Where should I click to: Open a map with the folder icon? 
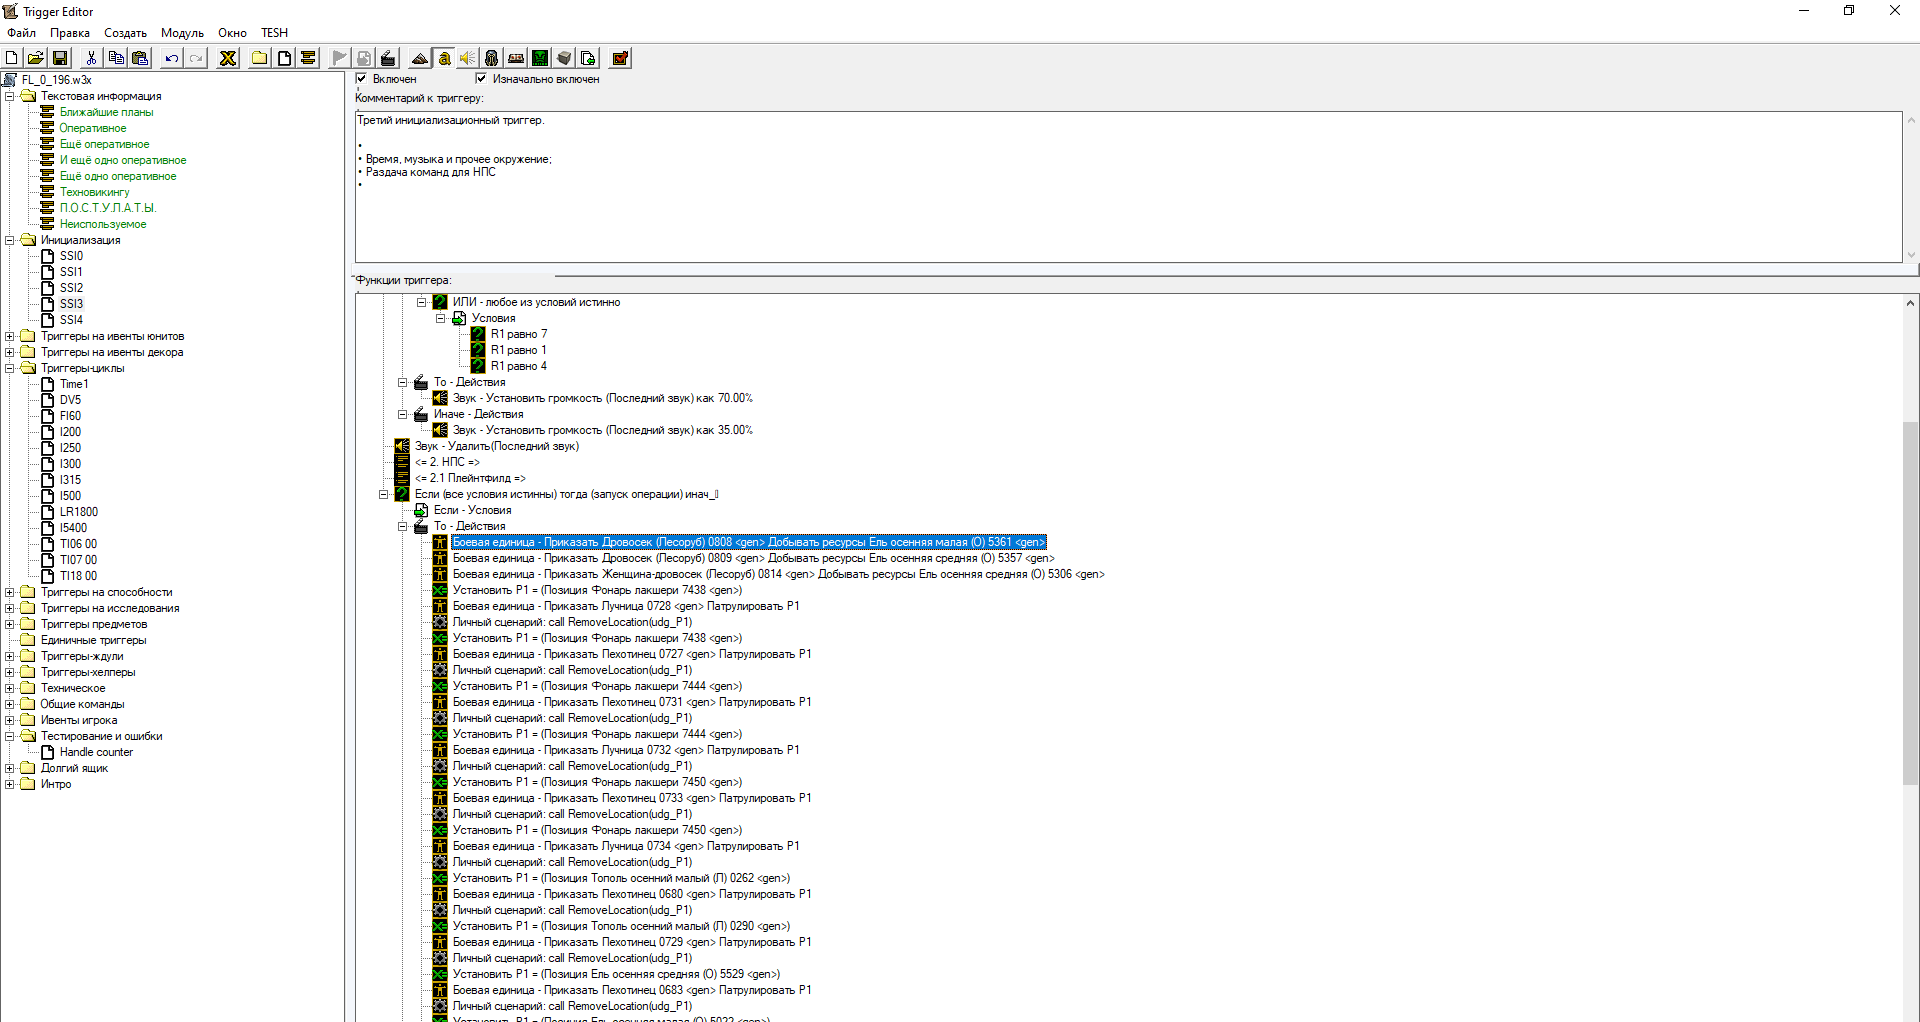(x=36, y=58)
